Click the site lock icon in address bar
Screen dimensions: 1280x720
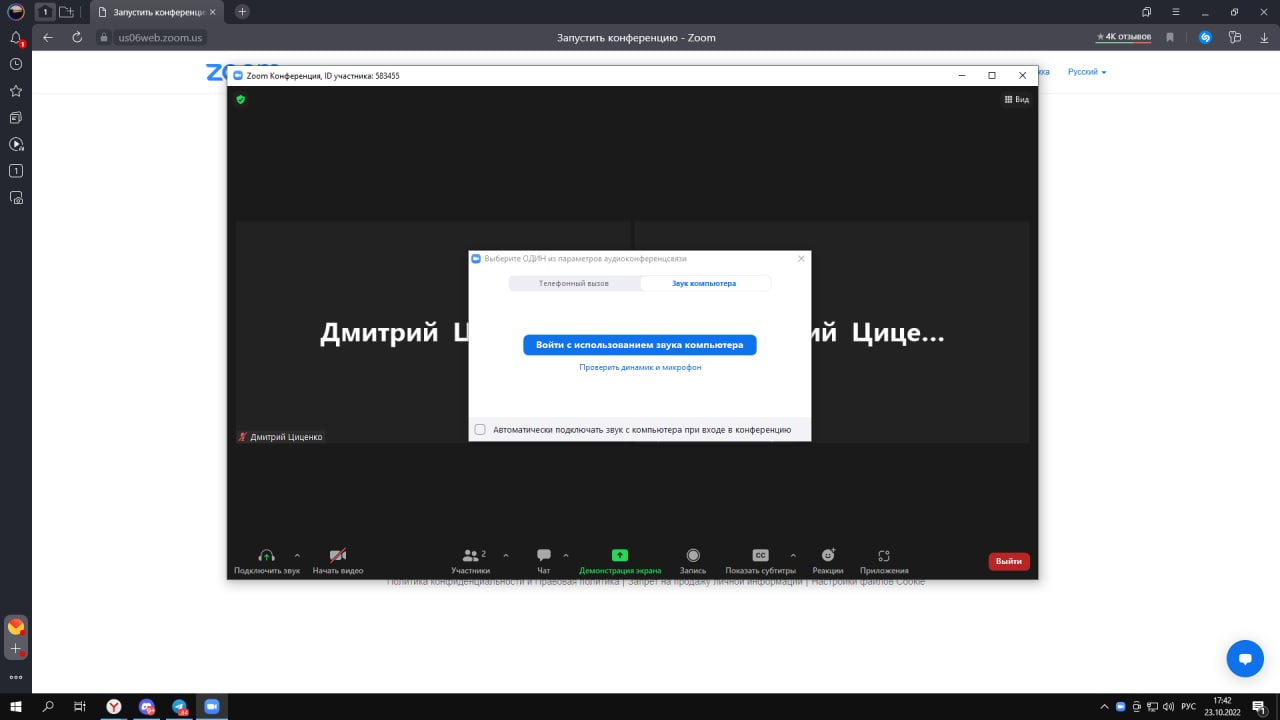click(103, 38)
